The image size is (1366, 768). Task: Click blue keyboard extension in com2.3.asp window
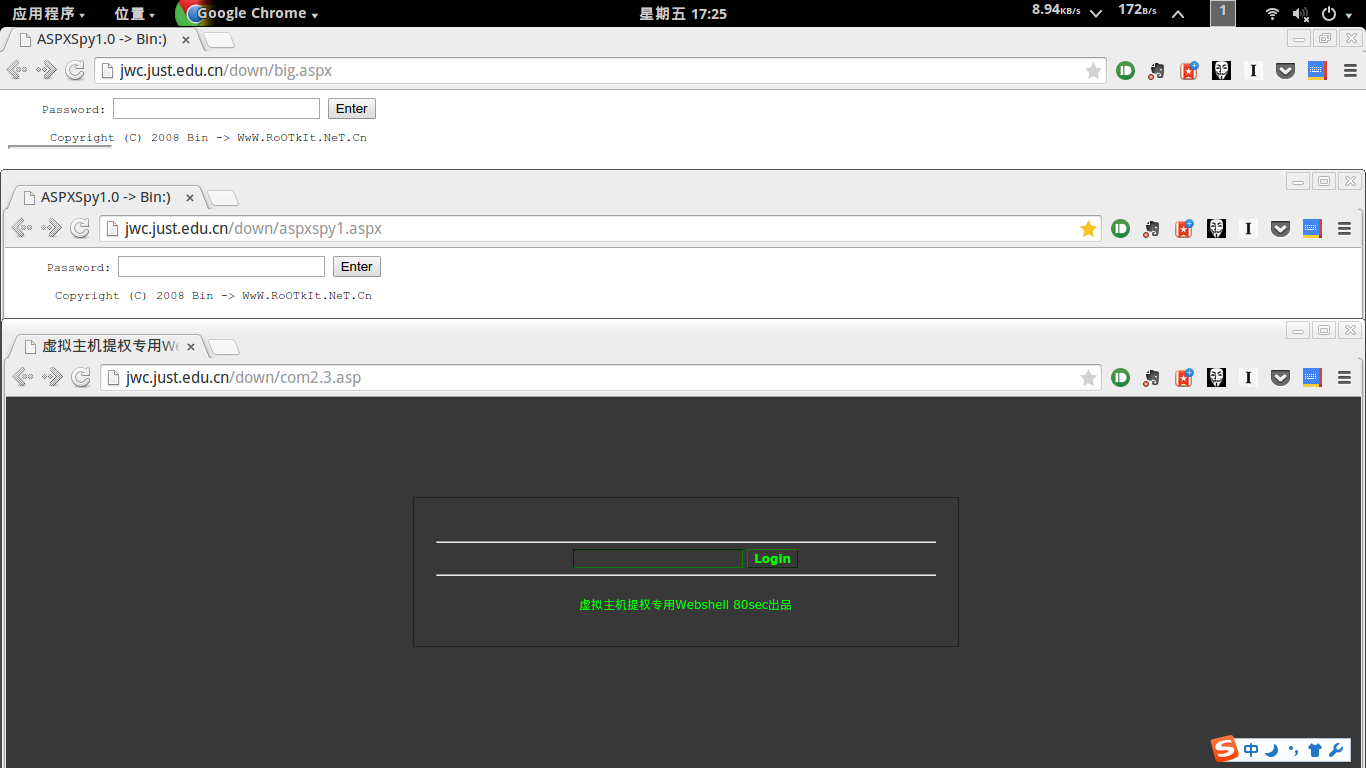[1312, 377]
